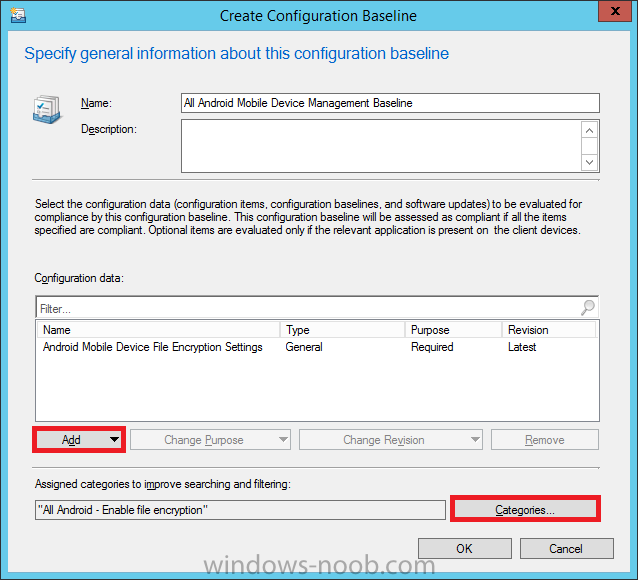Viewport: 638px width, 580px height.
Task: Open the Change Purpose dropdown
Action: point(210,440)
